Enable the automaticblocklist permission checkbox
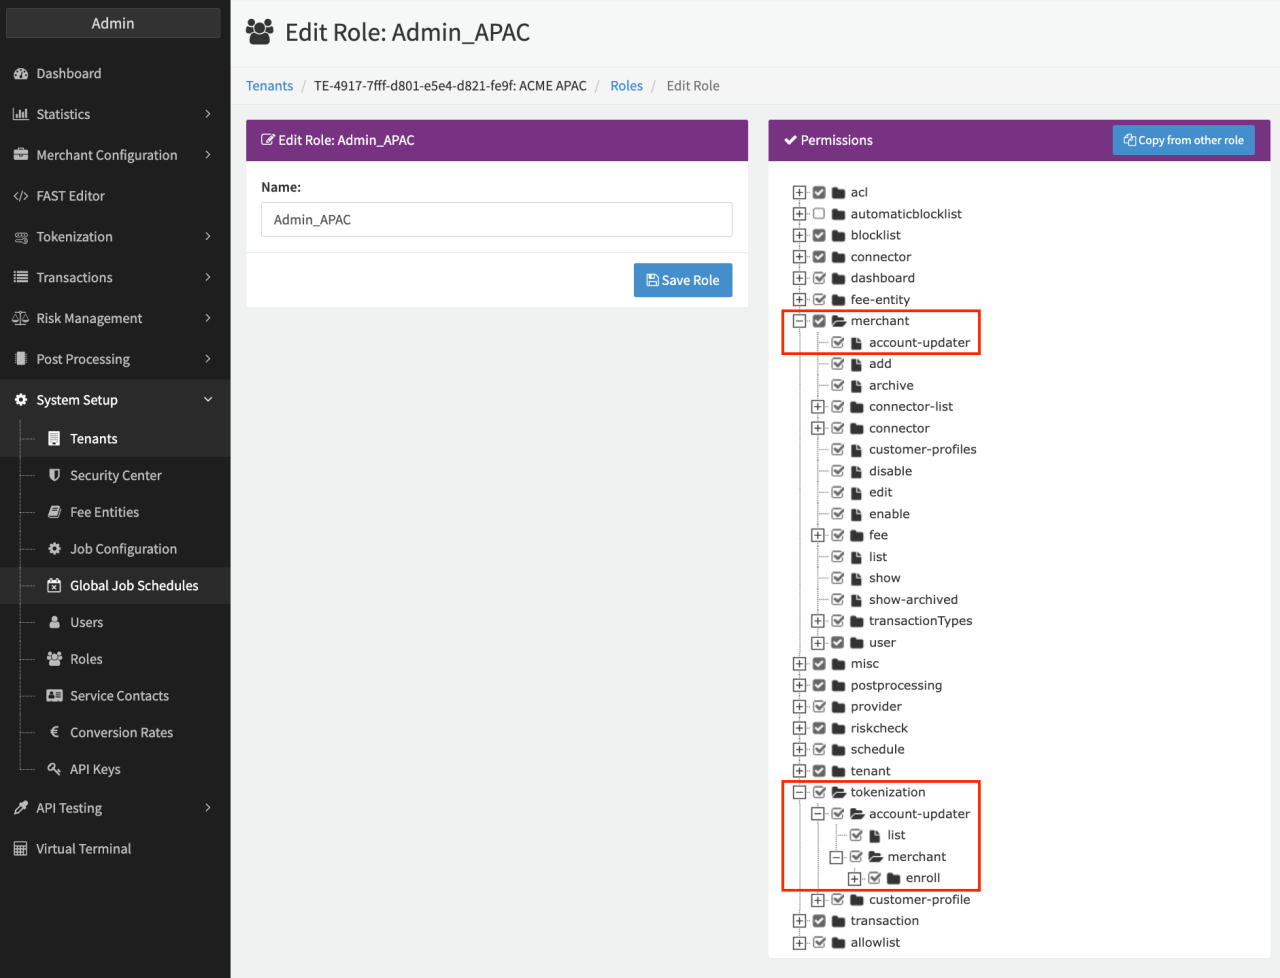1280x978 pixels. point(819,214)
